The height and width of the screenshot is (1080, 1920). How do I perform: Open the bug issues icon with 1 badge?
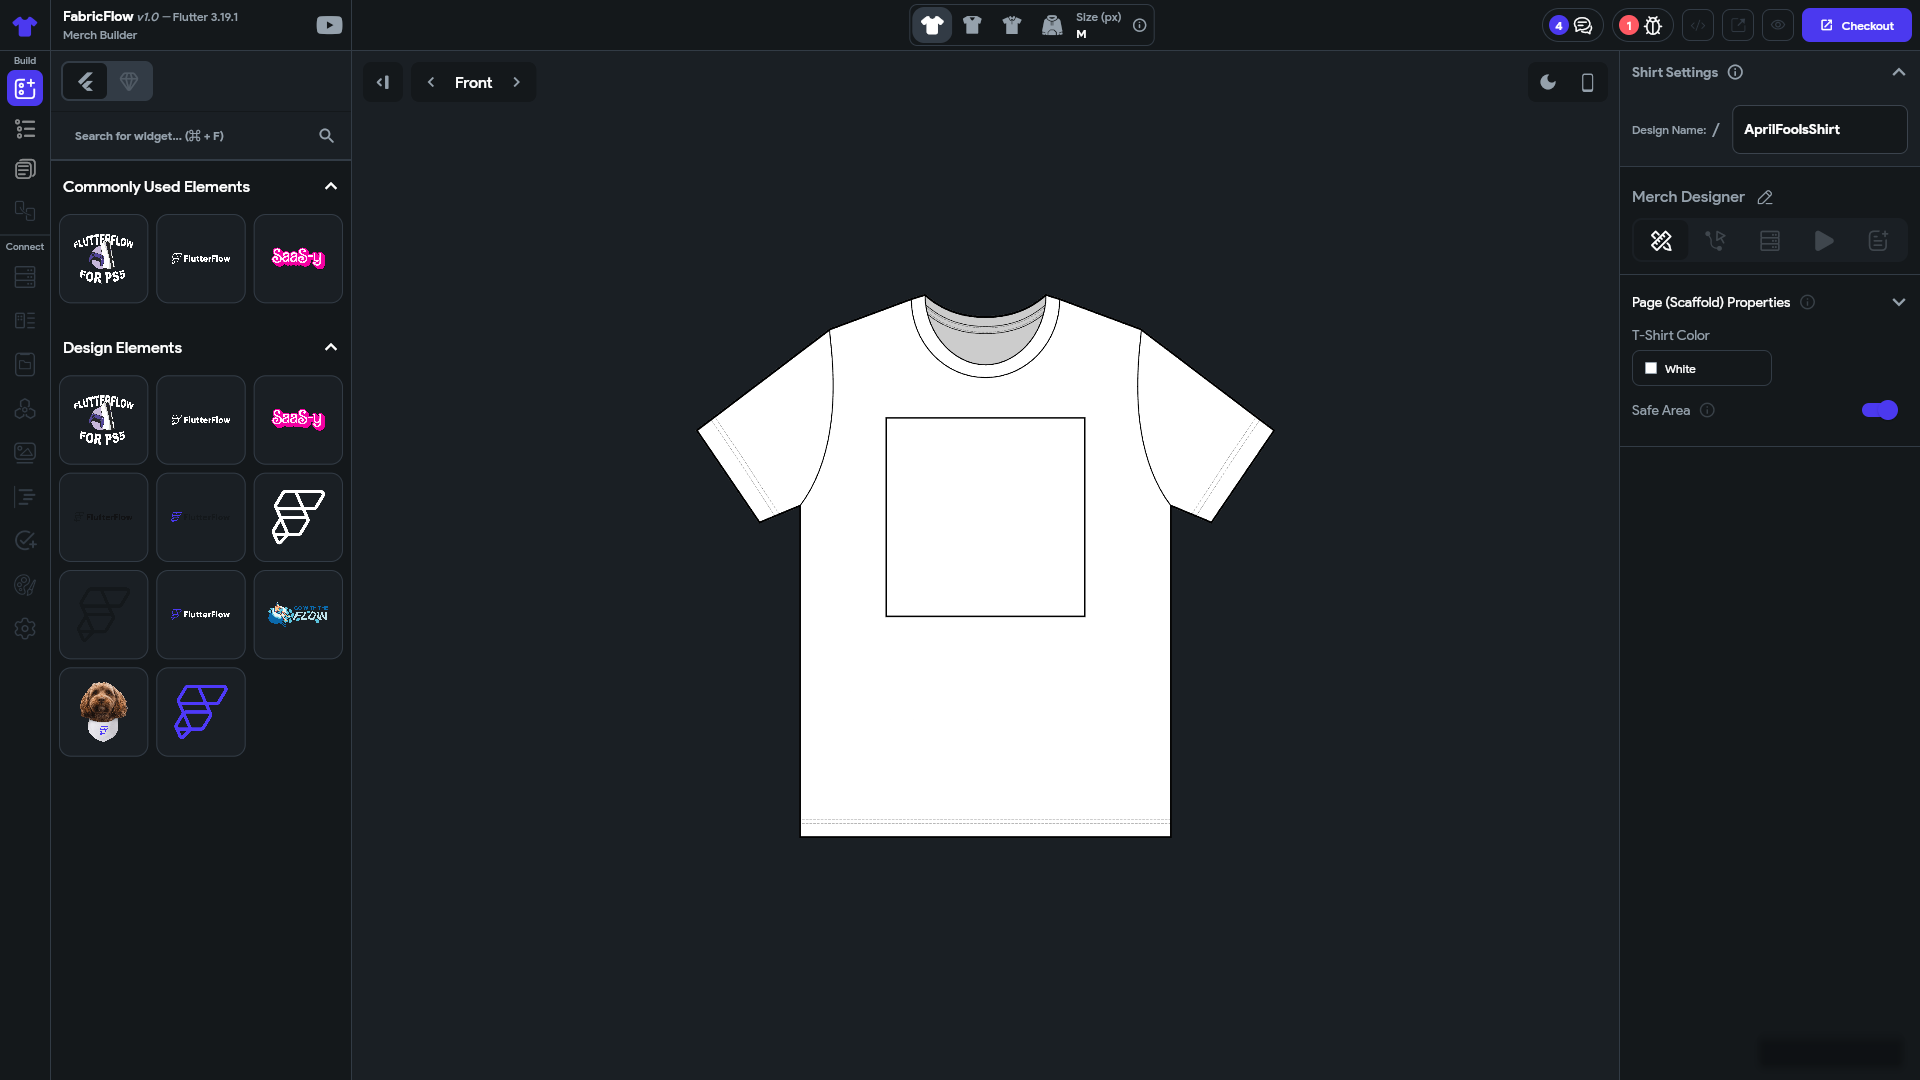1642,25
